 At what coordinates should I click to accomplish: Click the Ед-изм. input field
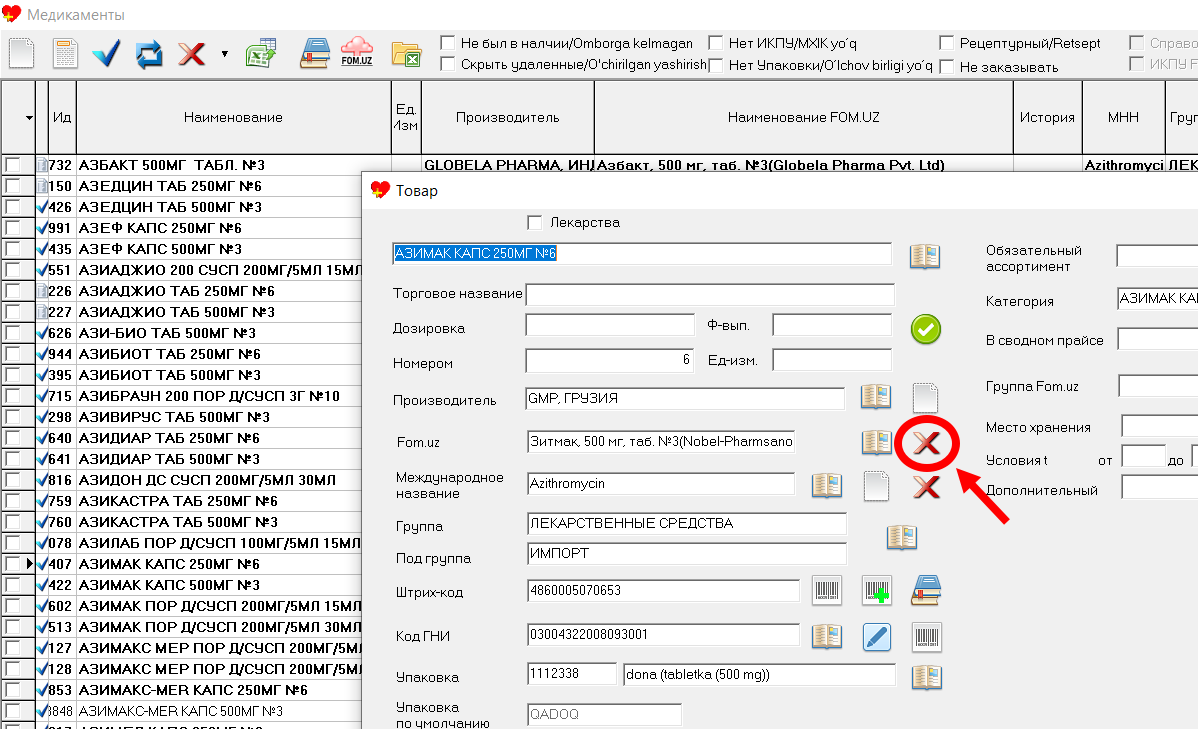[x=832, y=360]
